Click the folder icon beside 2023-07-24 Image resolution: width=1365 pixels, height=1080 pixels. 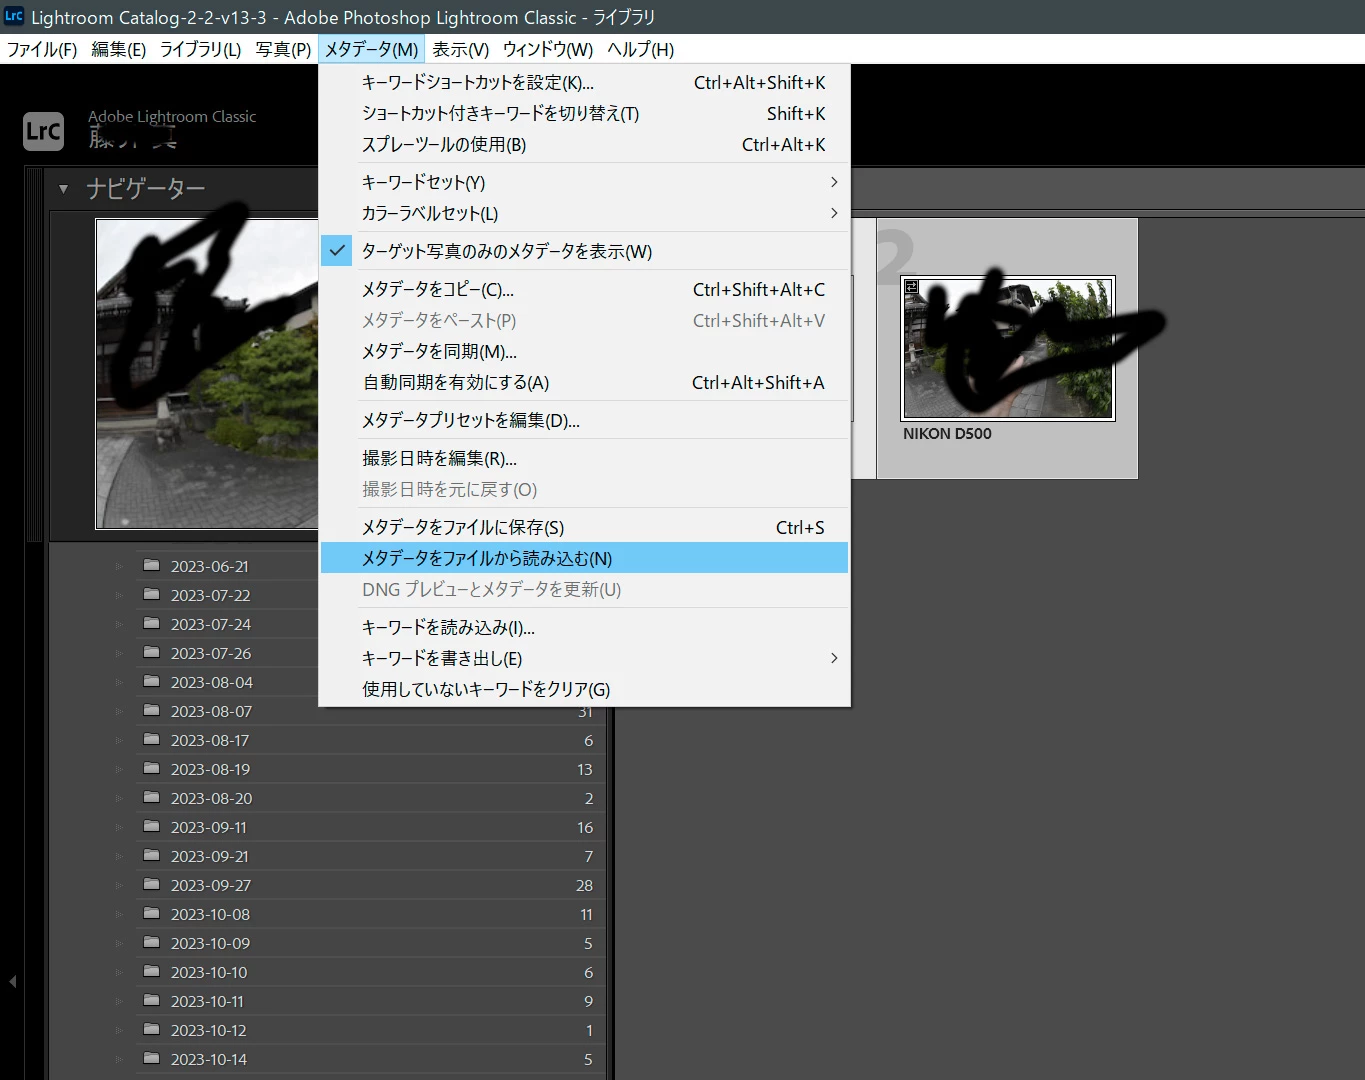coord(152,623)
